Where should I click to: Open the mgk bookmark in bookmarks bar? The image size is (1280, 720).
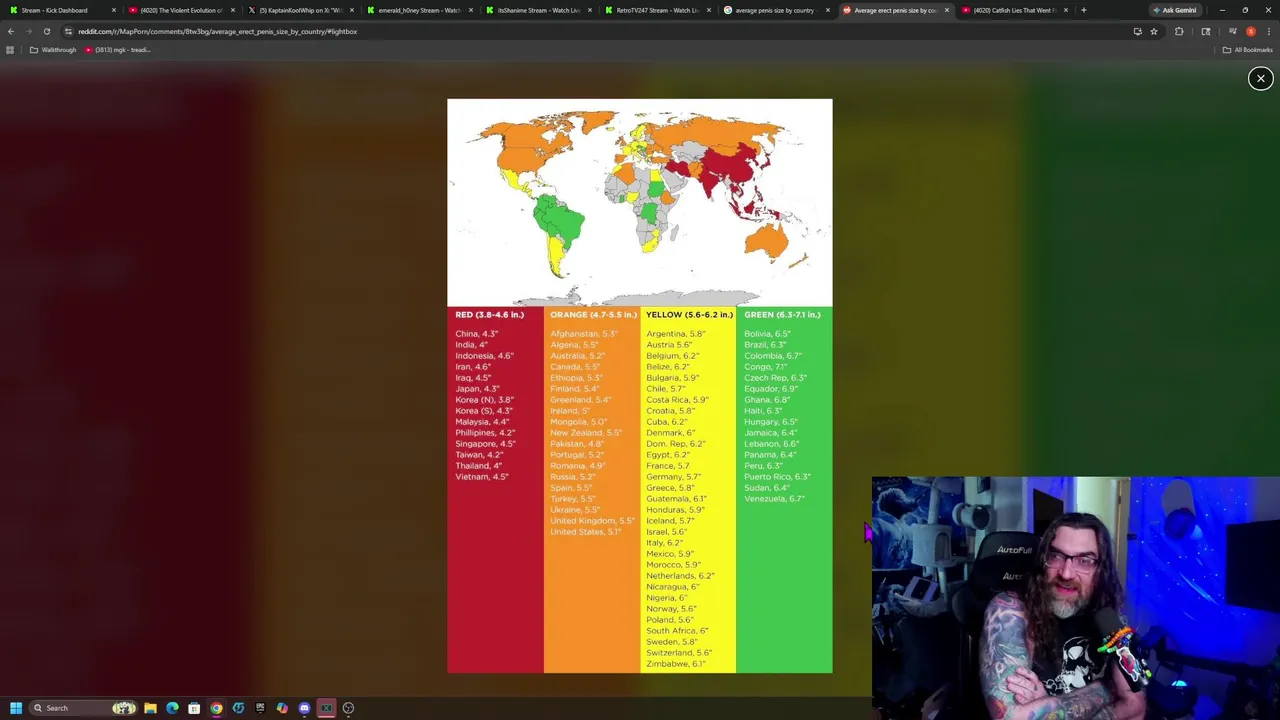click(x=118, y=50)
